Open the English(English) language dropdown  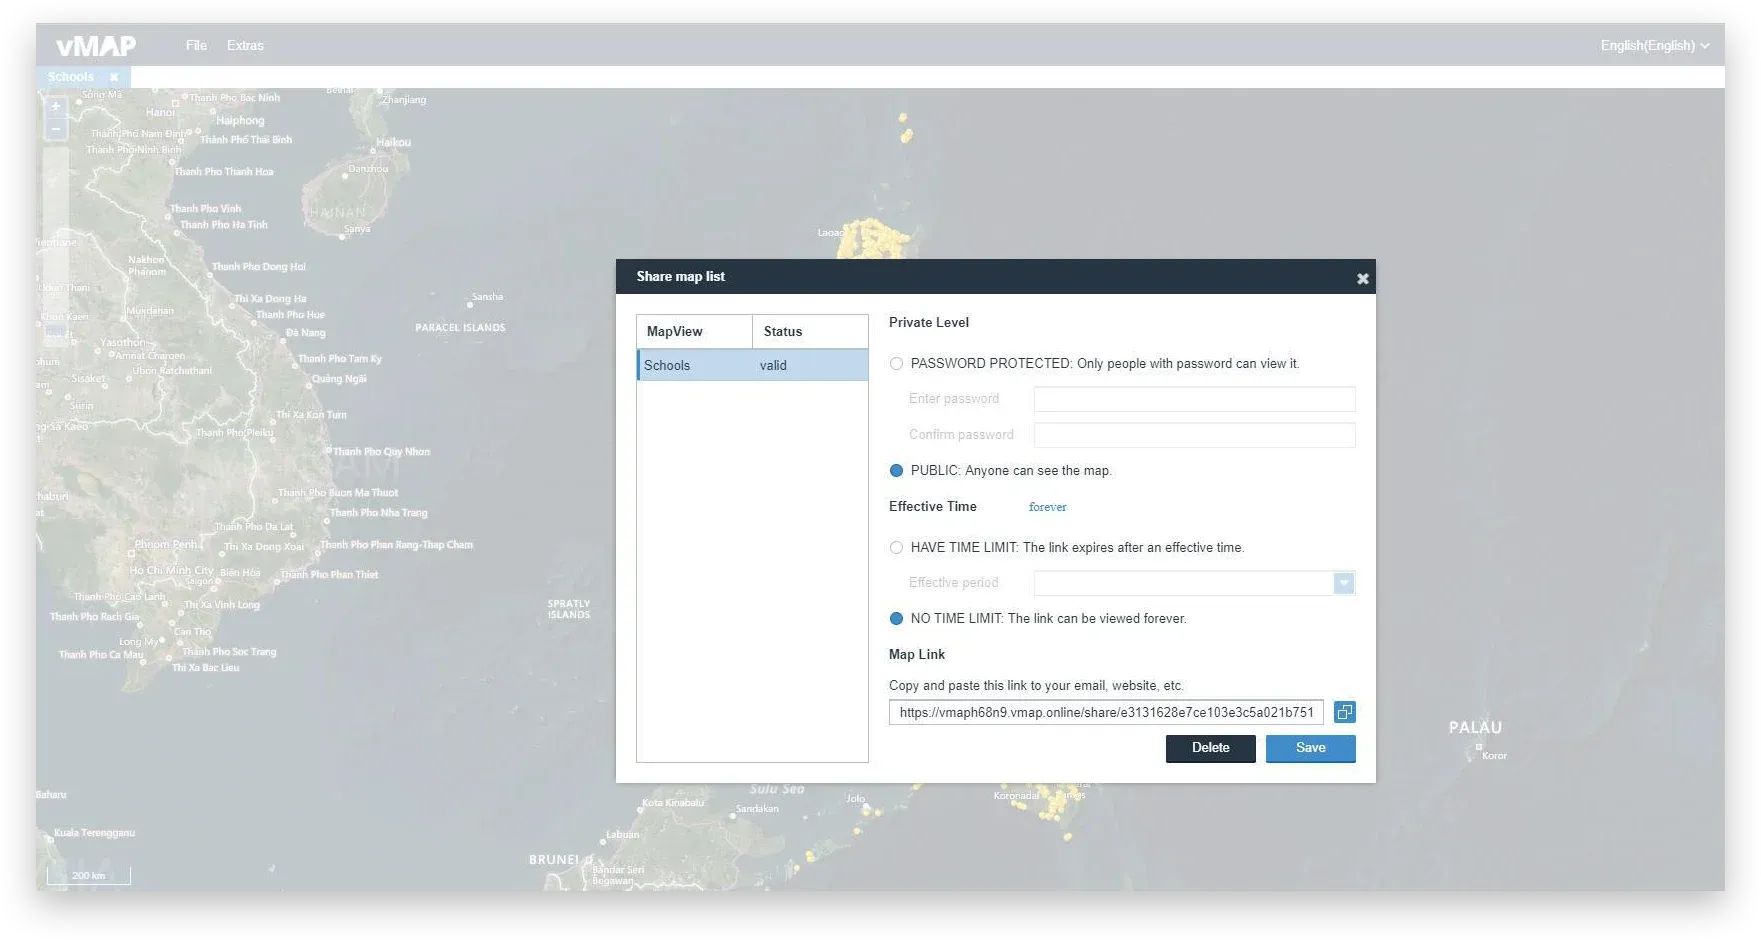(1654, 46)
